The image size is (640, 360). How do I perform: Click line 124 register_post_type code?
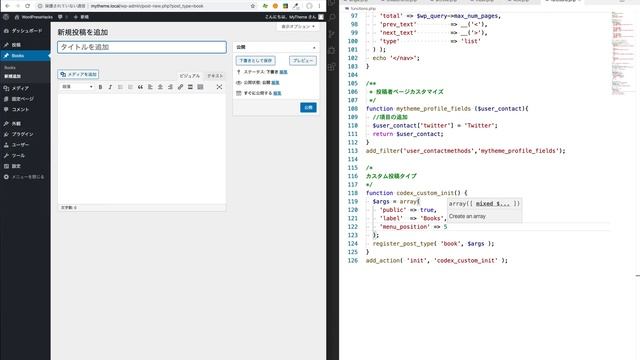[433, 244]
